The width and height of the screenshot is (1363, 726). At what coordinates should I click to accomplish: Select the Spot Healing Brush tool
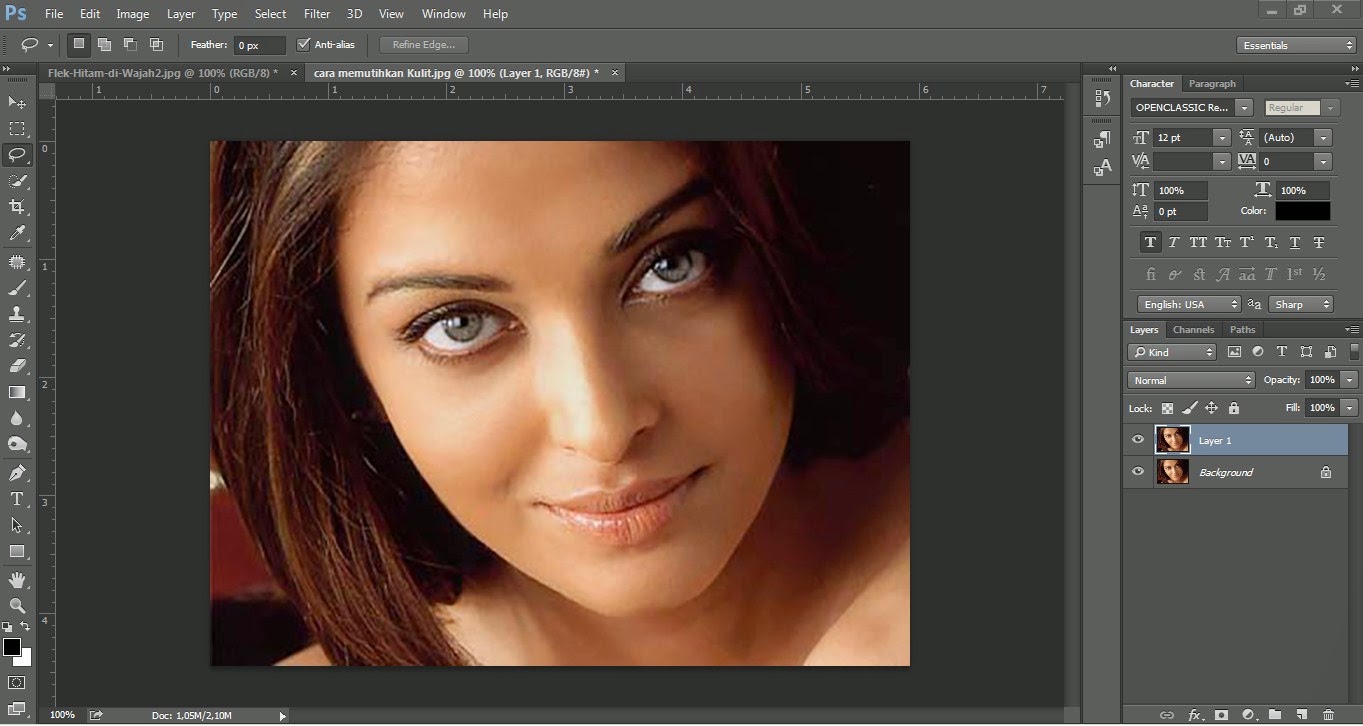[x=17, y=262]
